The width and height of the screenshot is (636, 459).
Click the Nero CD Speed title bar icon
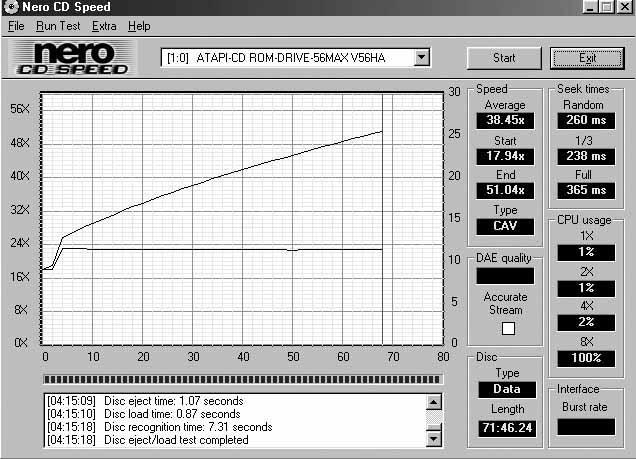9,7
